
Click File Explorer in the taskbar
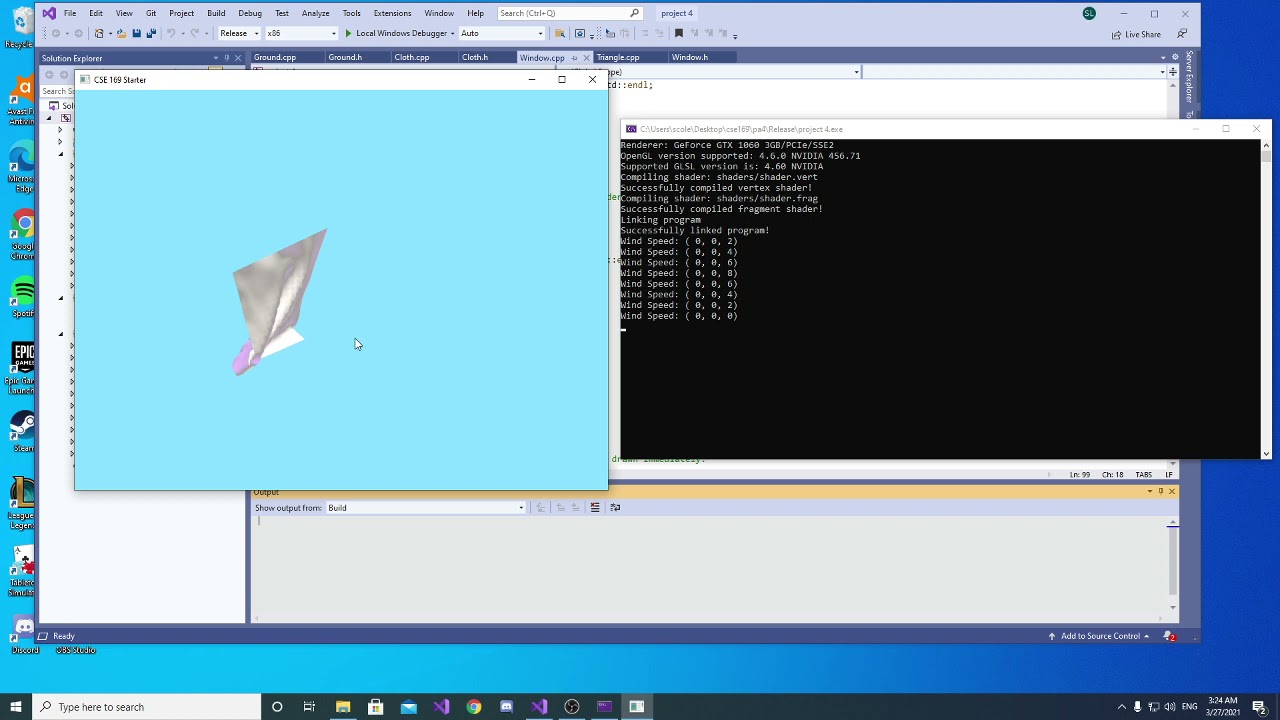click(343, 707)
